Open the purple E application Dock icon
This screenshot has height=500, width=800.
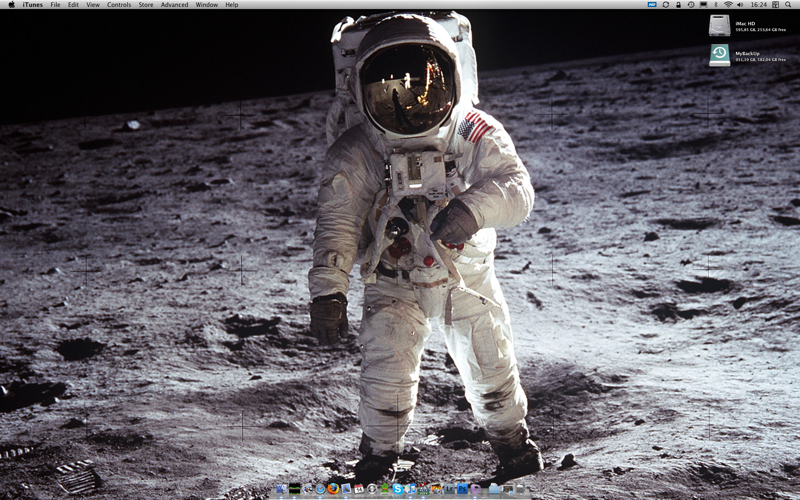click(476, 489)
